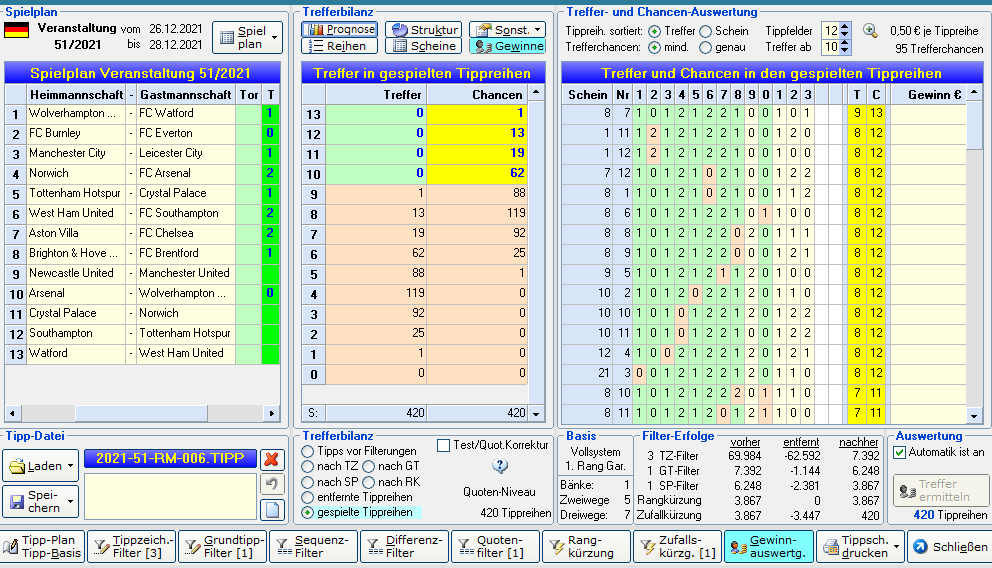The width and height of the screenshot is (992, 568).
Task: Open the Differenz-Filter
Action: click(x=405, y=546)
